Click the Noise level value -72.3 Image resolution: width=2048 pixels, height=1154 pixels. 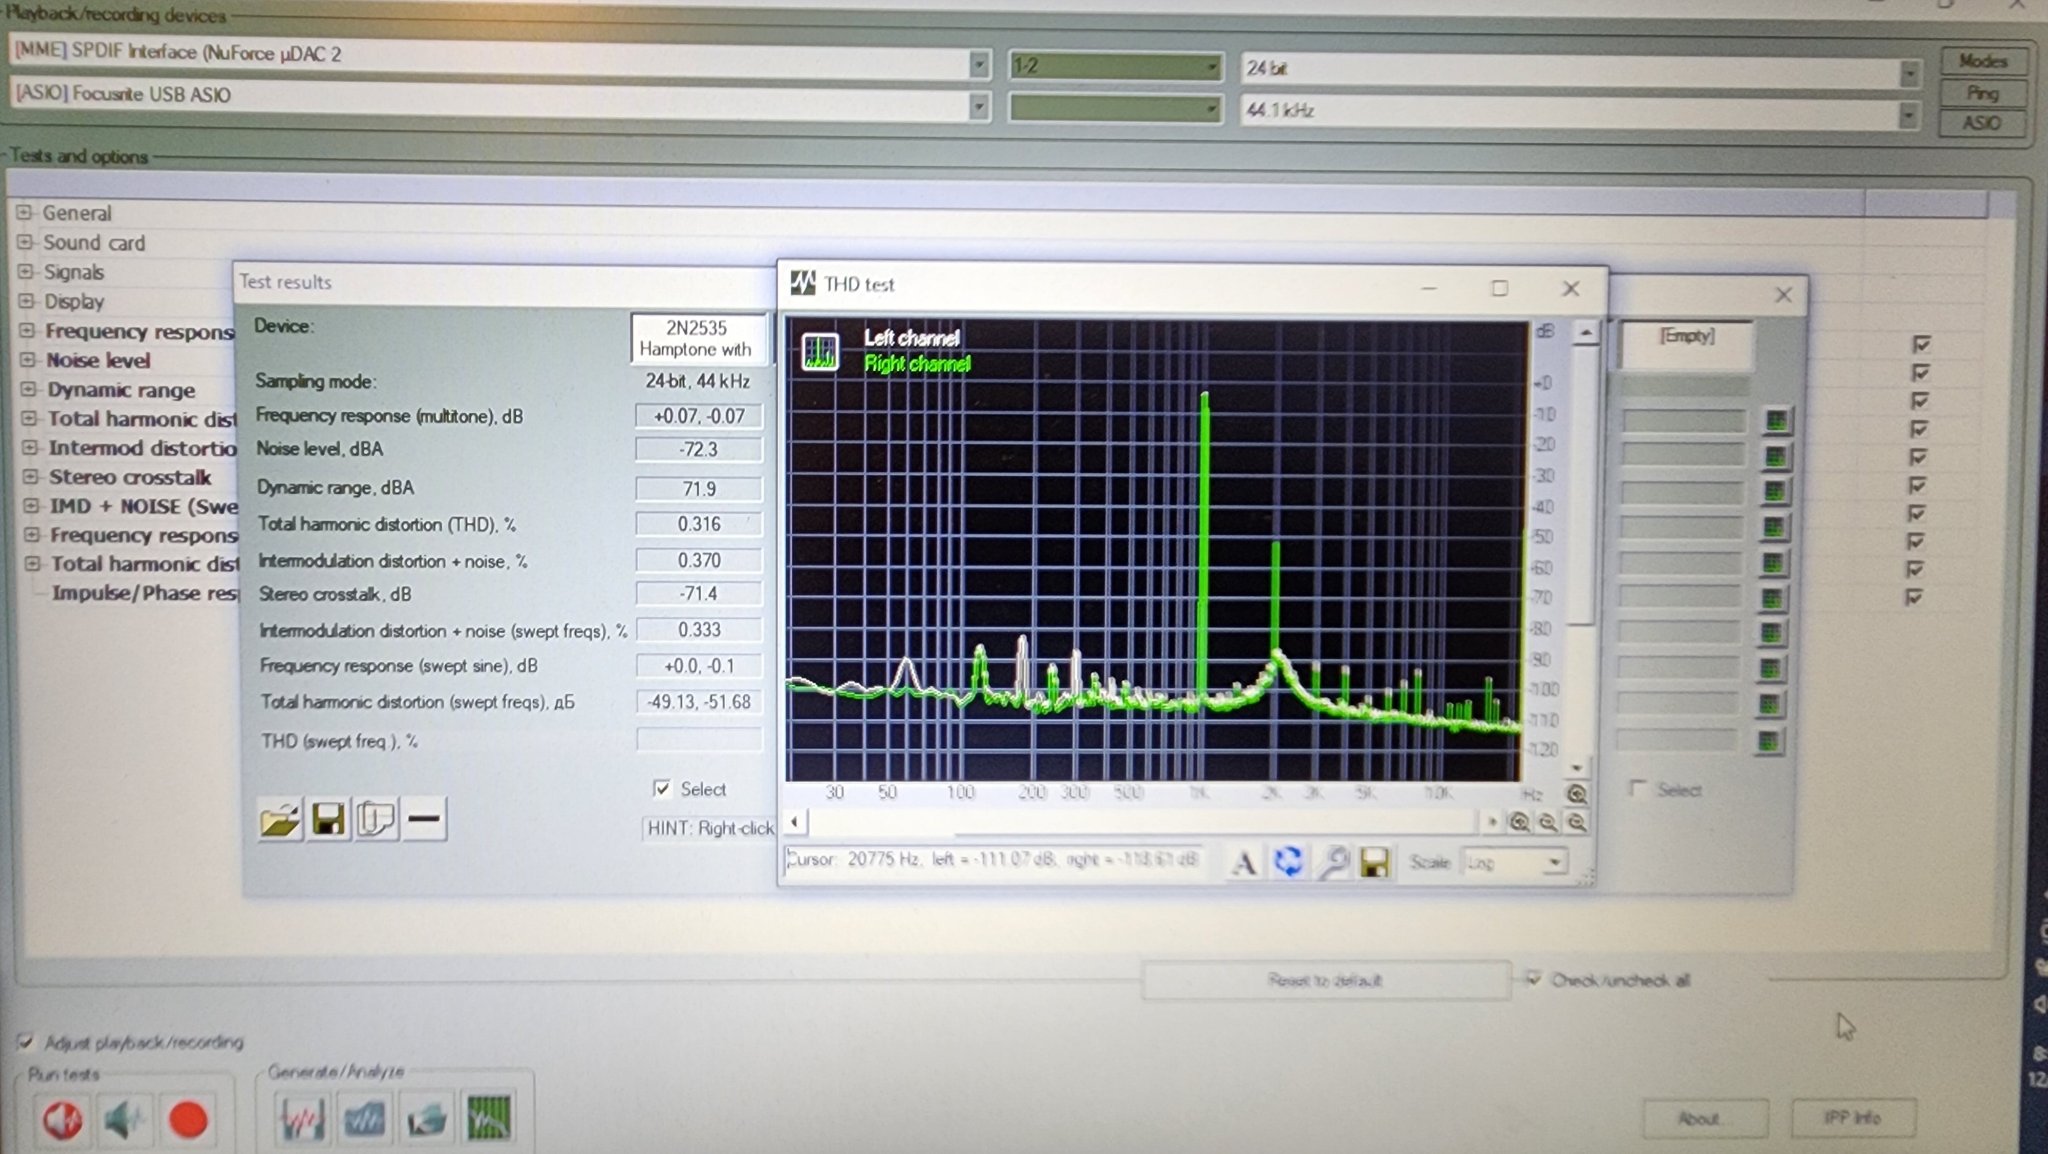698,450
